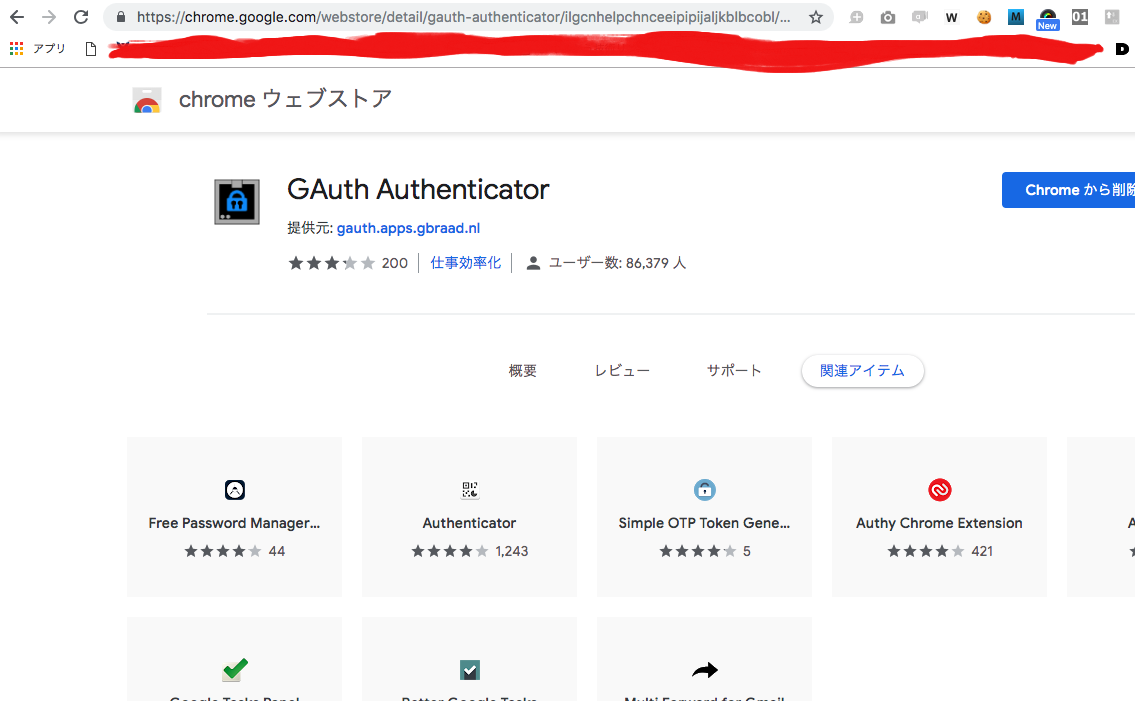
Task: Open Multi Forward for Gmail arrow icon
Action: (x=704, y=670)
